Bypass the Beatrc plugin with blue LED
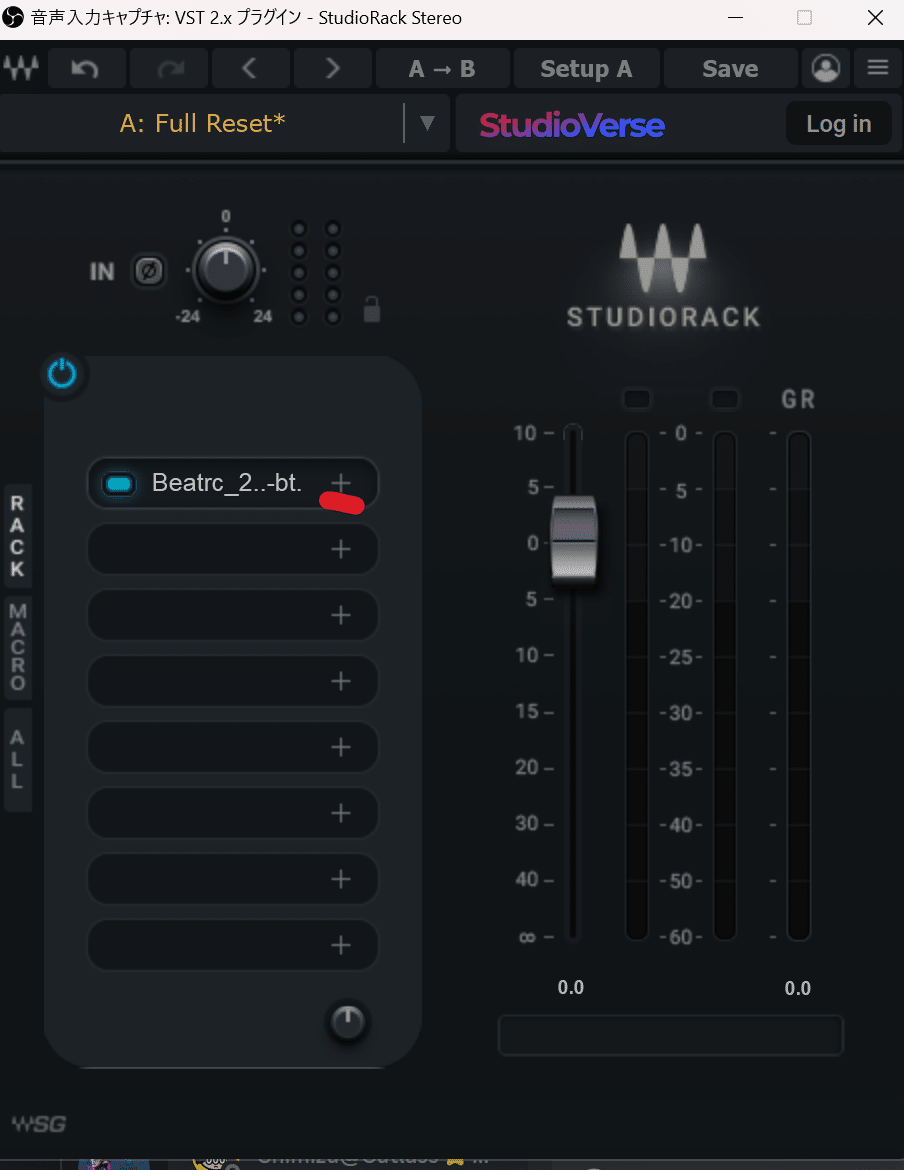The height and width of the screenshot is (1170, 904). tap(119, 484)
